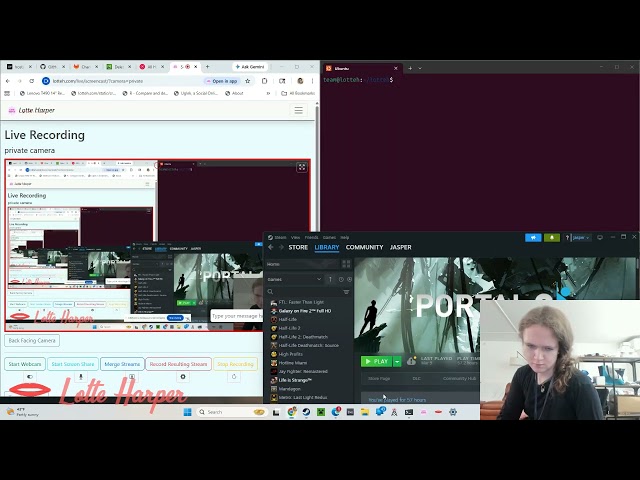Click the ready-to-play icon in Steam sidebar

349,280
